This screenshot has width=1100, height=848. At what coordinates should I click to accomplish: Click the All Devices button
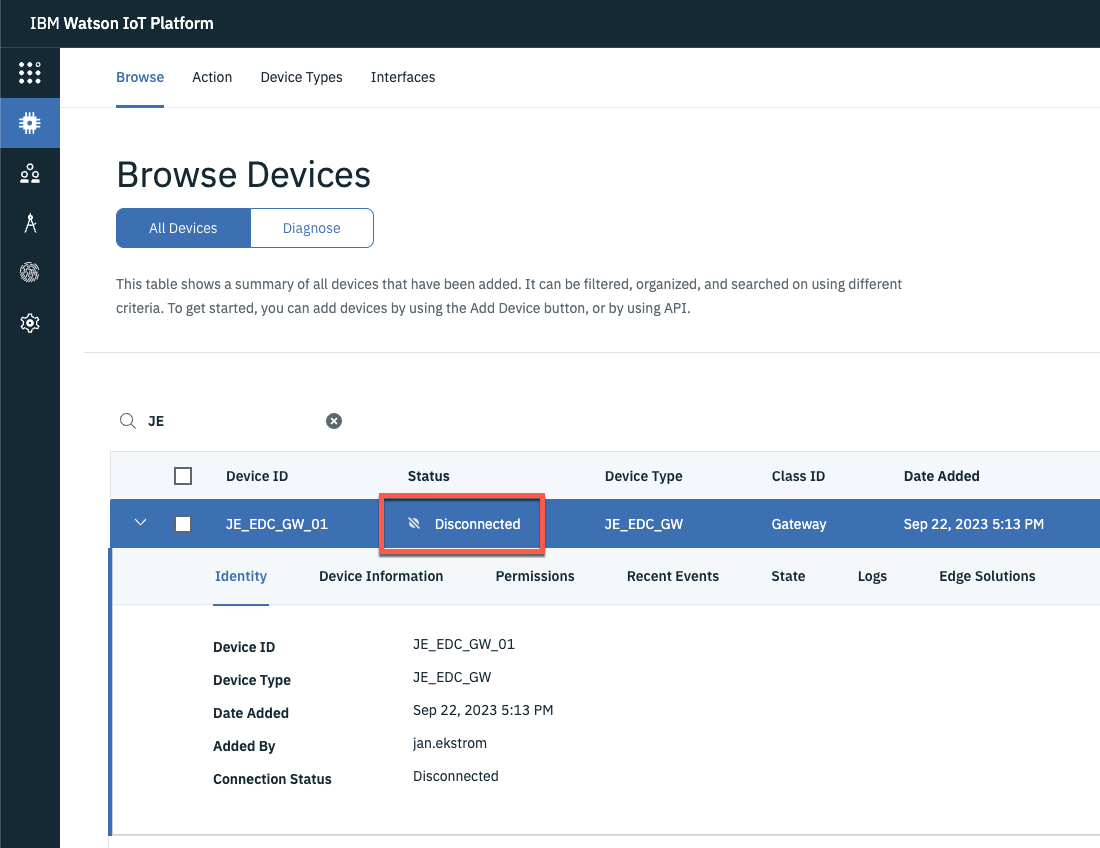183,228
